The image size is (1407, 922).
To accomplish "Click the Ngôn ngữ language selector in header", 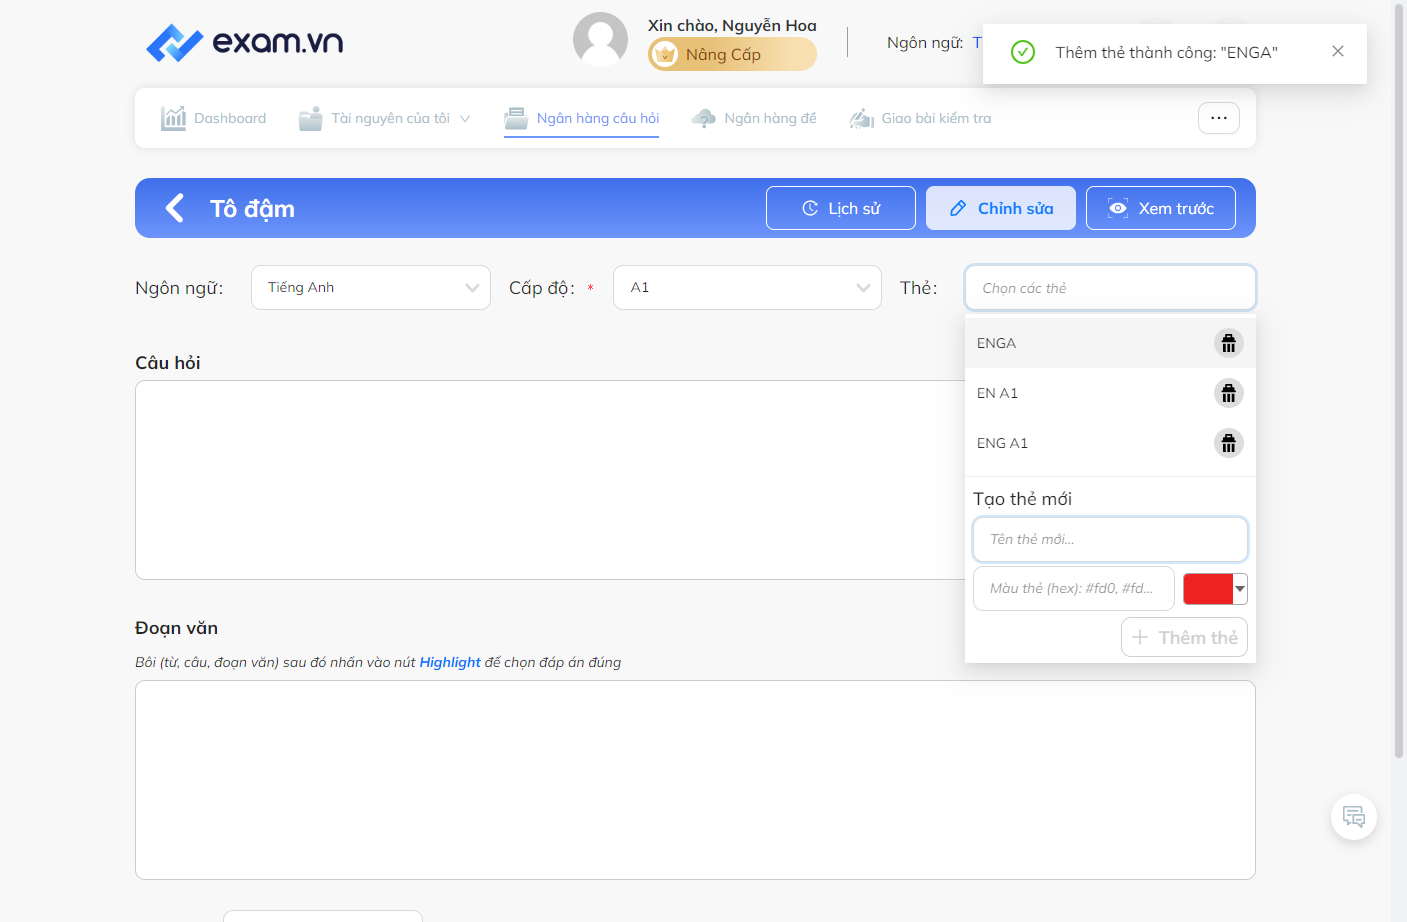I will point(934,42).
